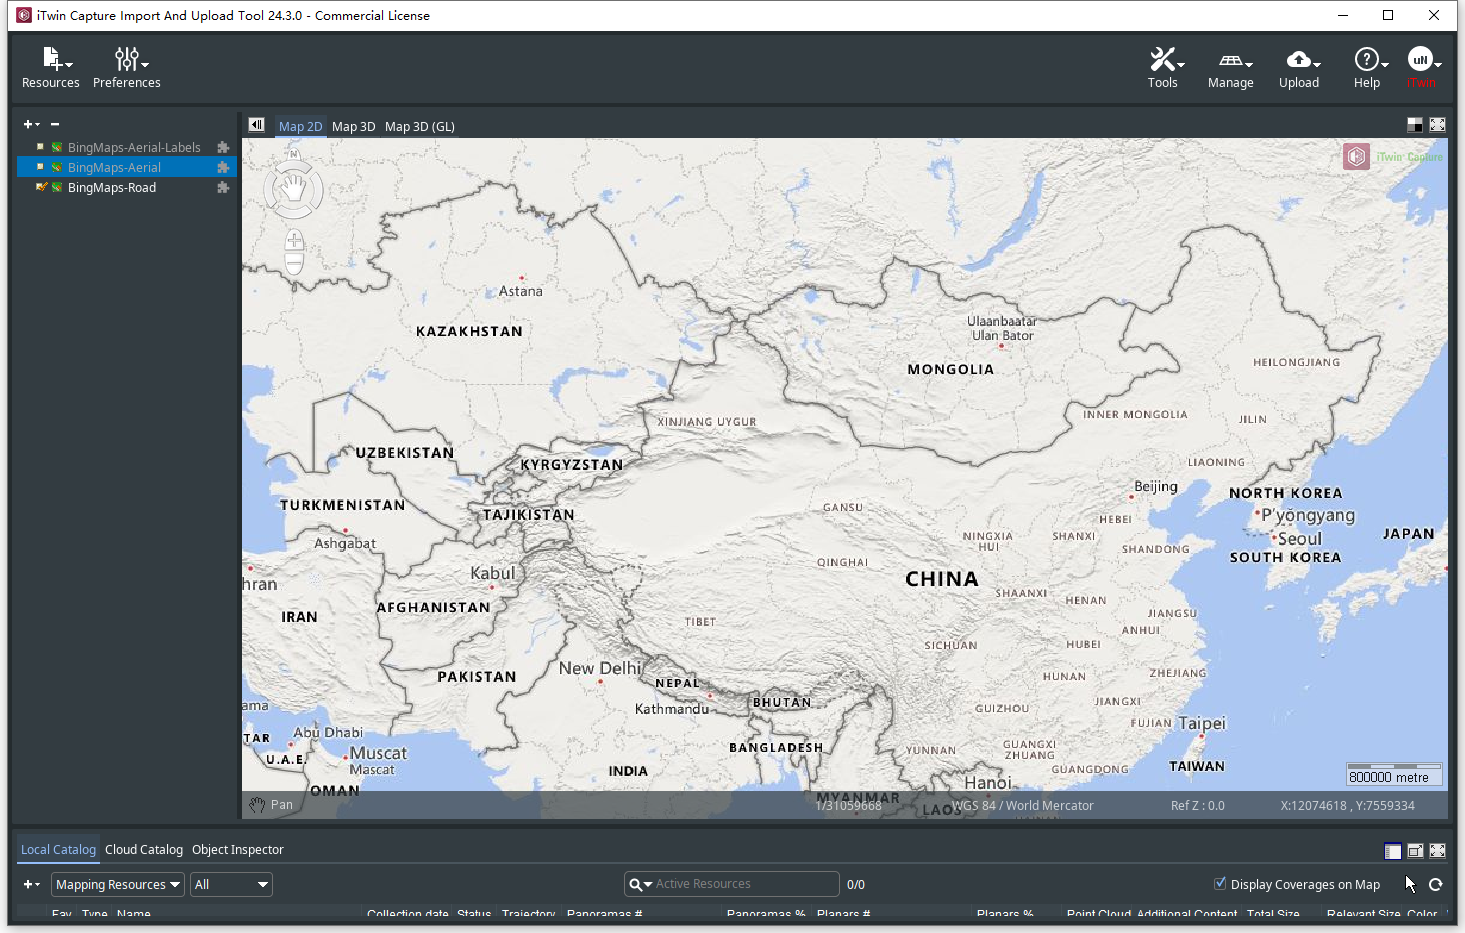Click the Pan mode indicator
Viewport: 1465px width, 933px height.
coord(271,805)
